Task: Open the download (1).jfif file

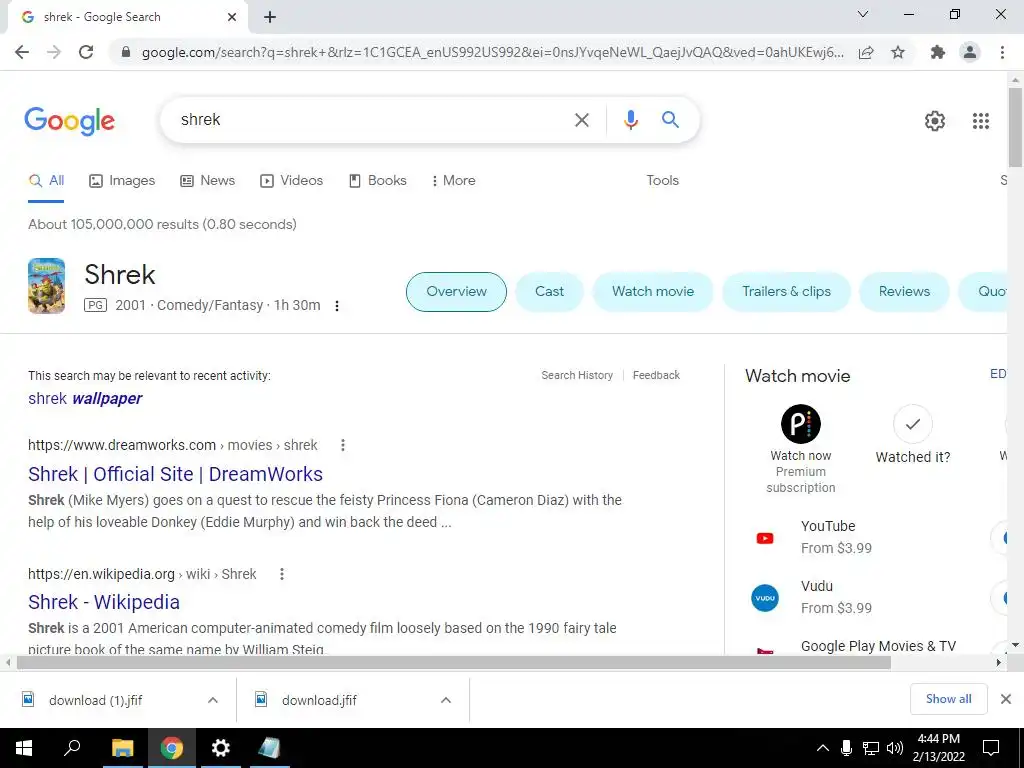Action: pos(95,700)
